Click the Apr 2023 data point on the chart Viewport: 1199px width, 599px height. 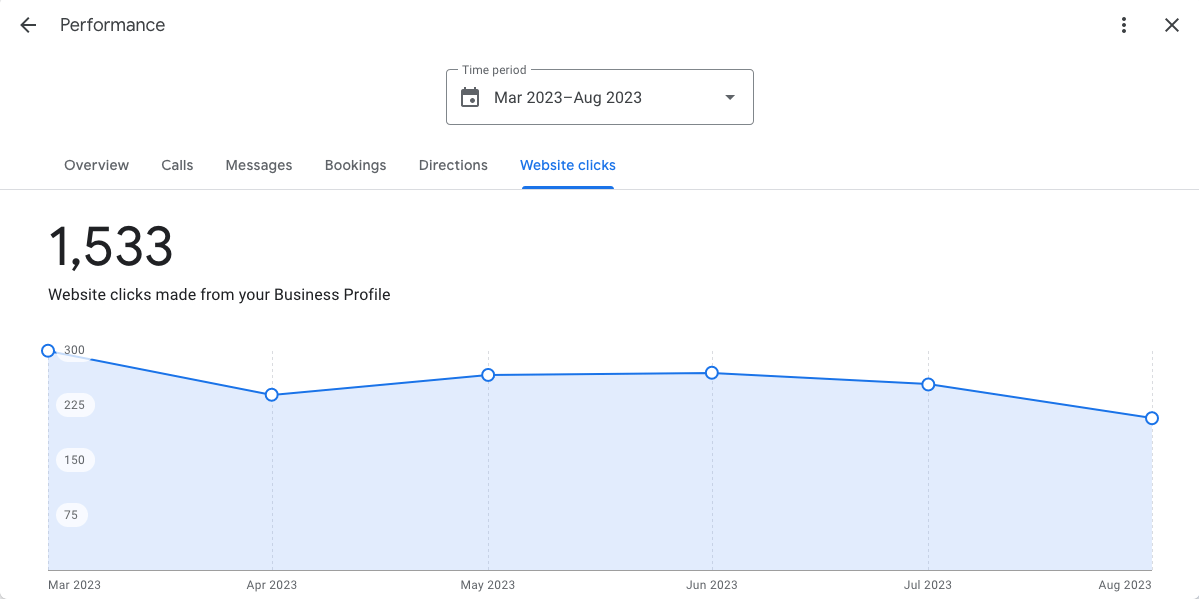[x=271, y=395]
